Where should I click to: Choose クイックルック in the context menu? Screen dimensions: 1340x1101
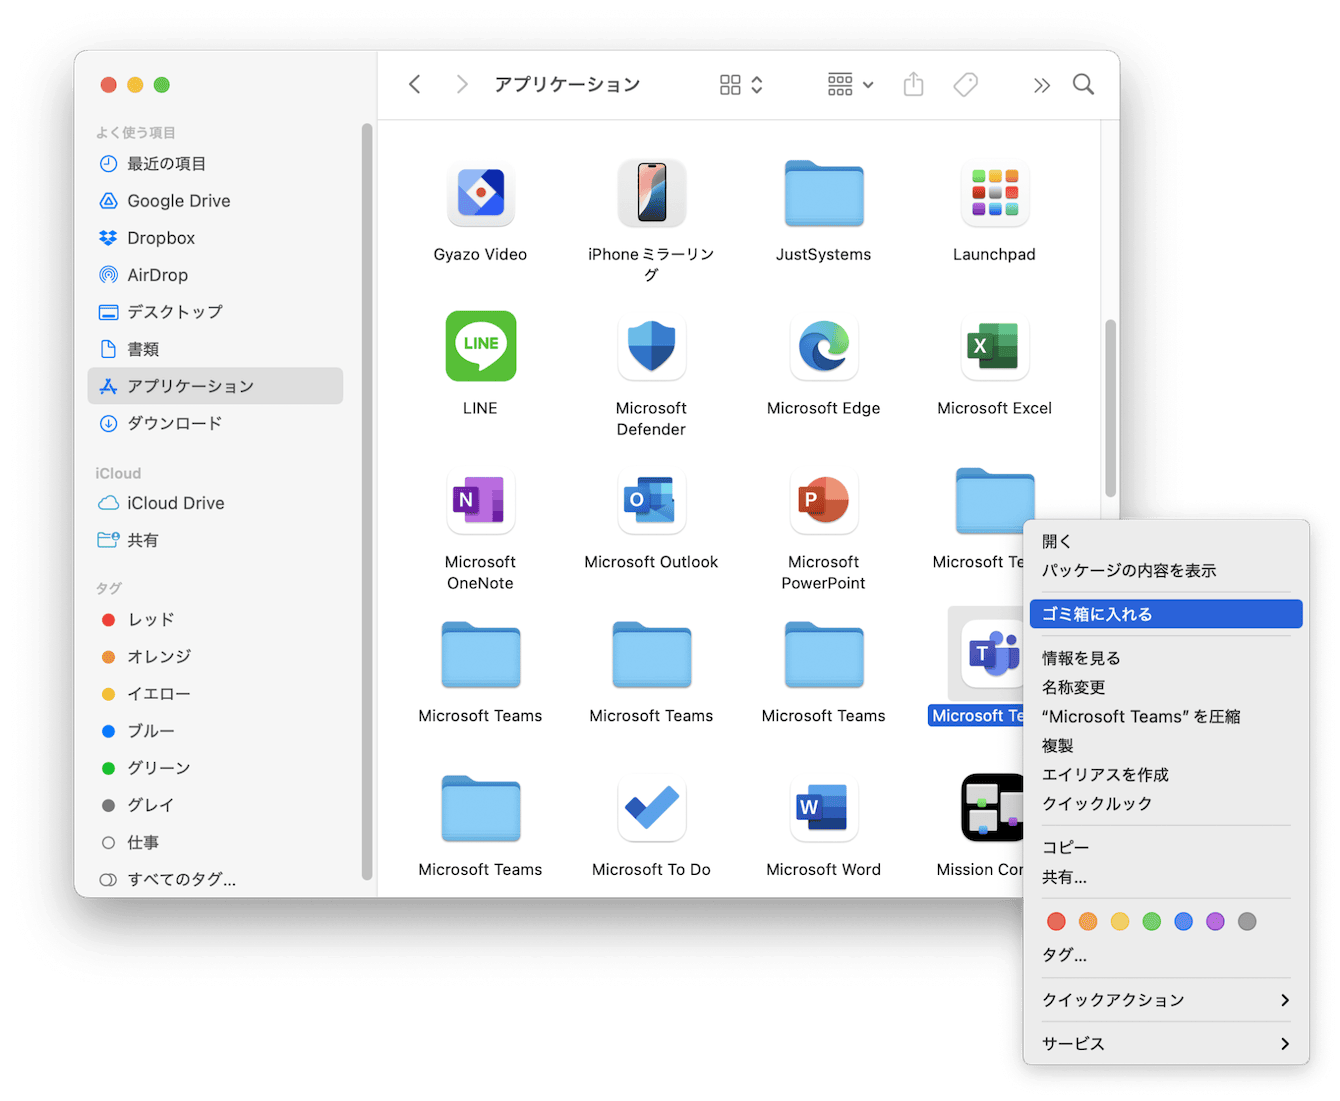(x=1166, y=803)
